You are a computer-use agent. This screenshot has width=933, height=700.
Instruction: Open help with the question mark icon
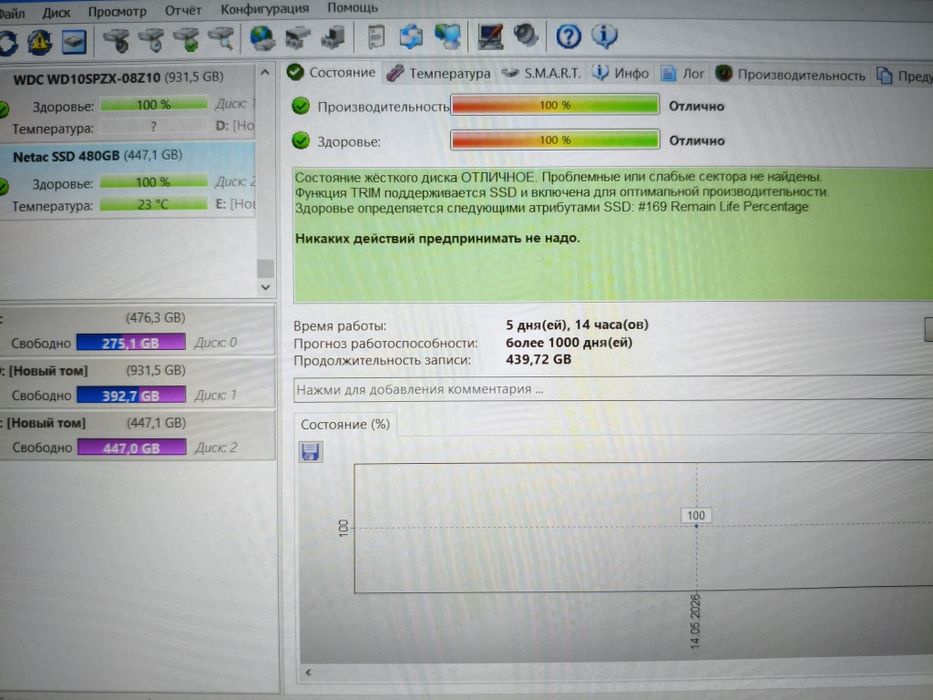coord(568,36)
